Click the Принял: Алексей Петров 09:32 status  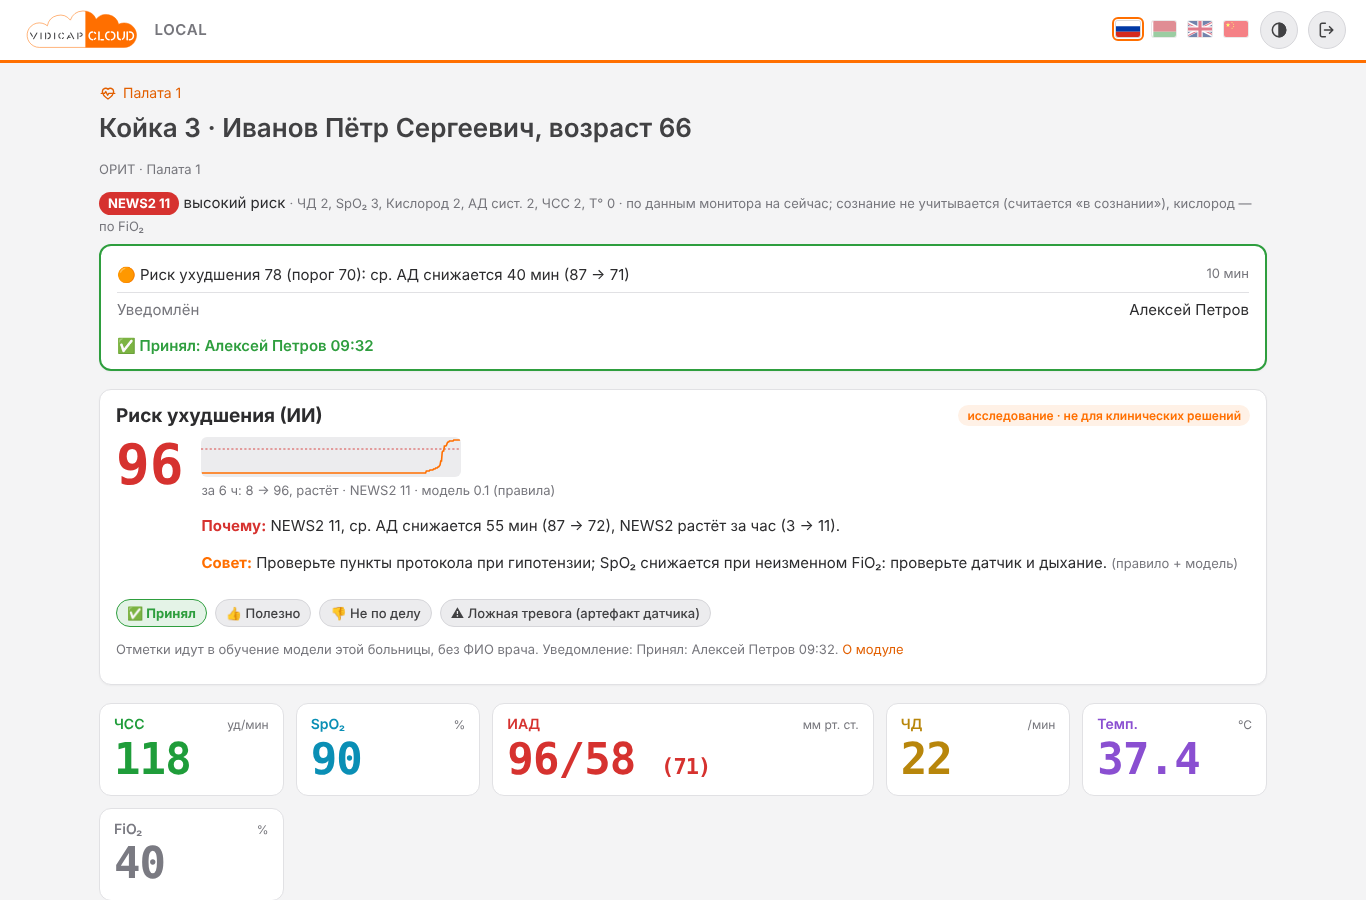[245, 346]
